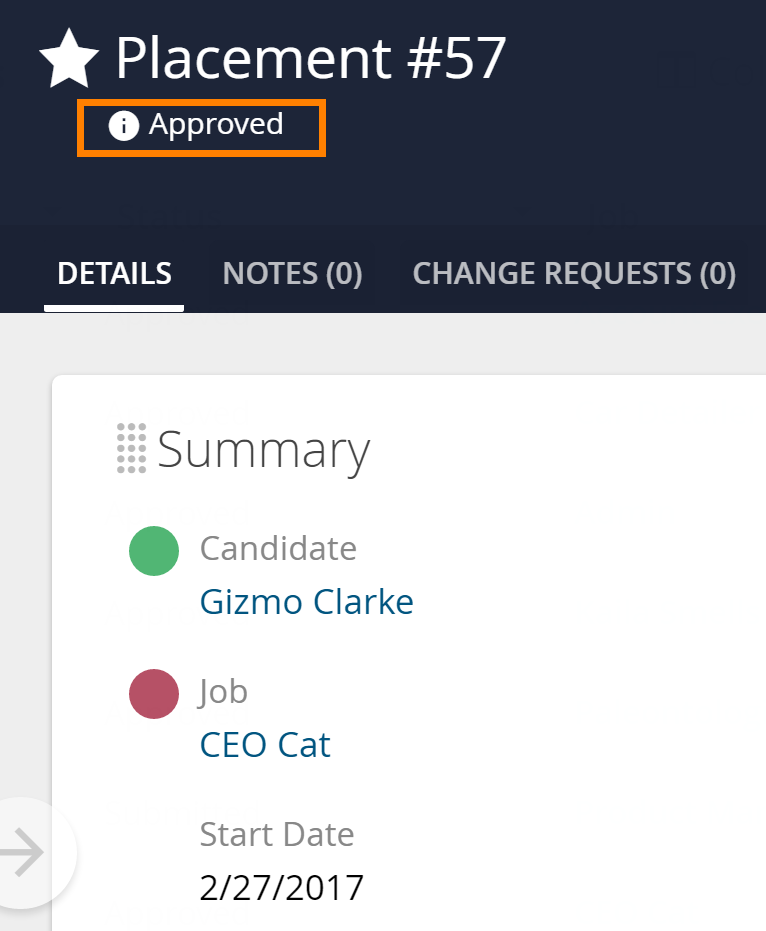Click the right arrow expand button
The height and width of the screenshot is (931, 766).
pyautogui.click(x=23, y=853)
